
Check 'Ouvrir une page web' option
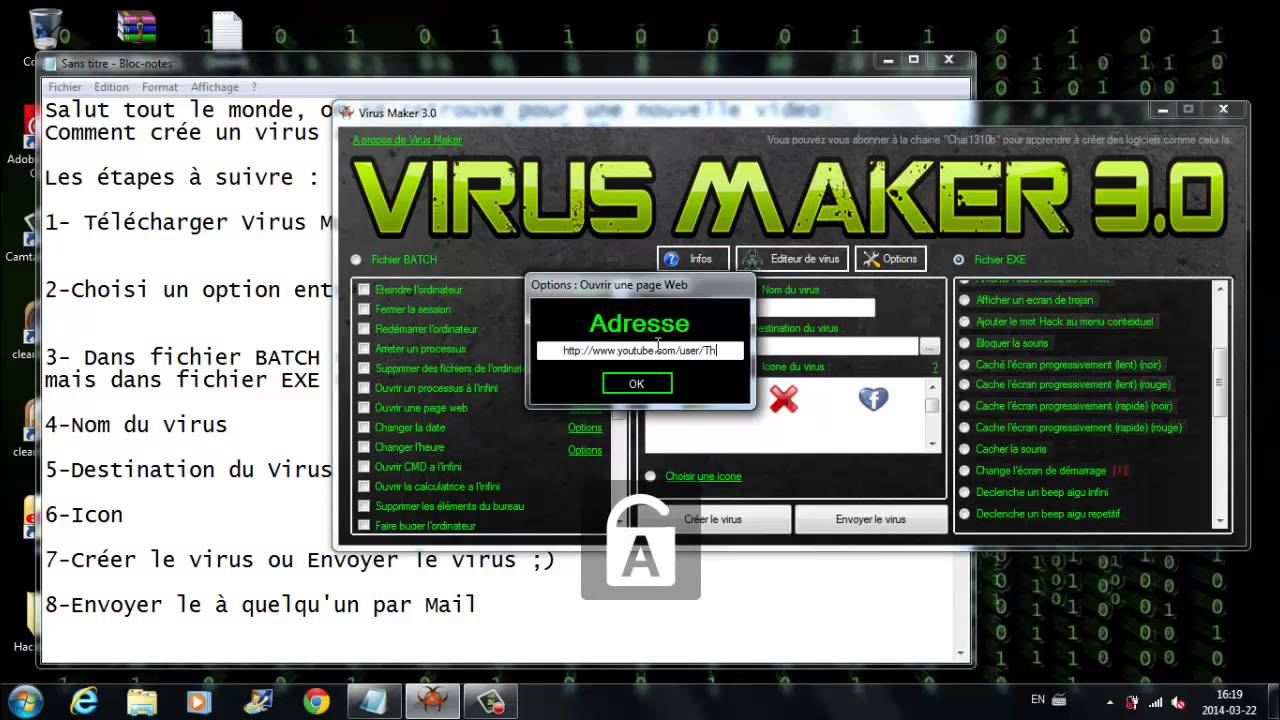(x=364, y=408)
